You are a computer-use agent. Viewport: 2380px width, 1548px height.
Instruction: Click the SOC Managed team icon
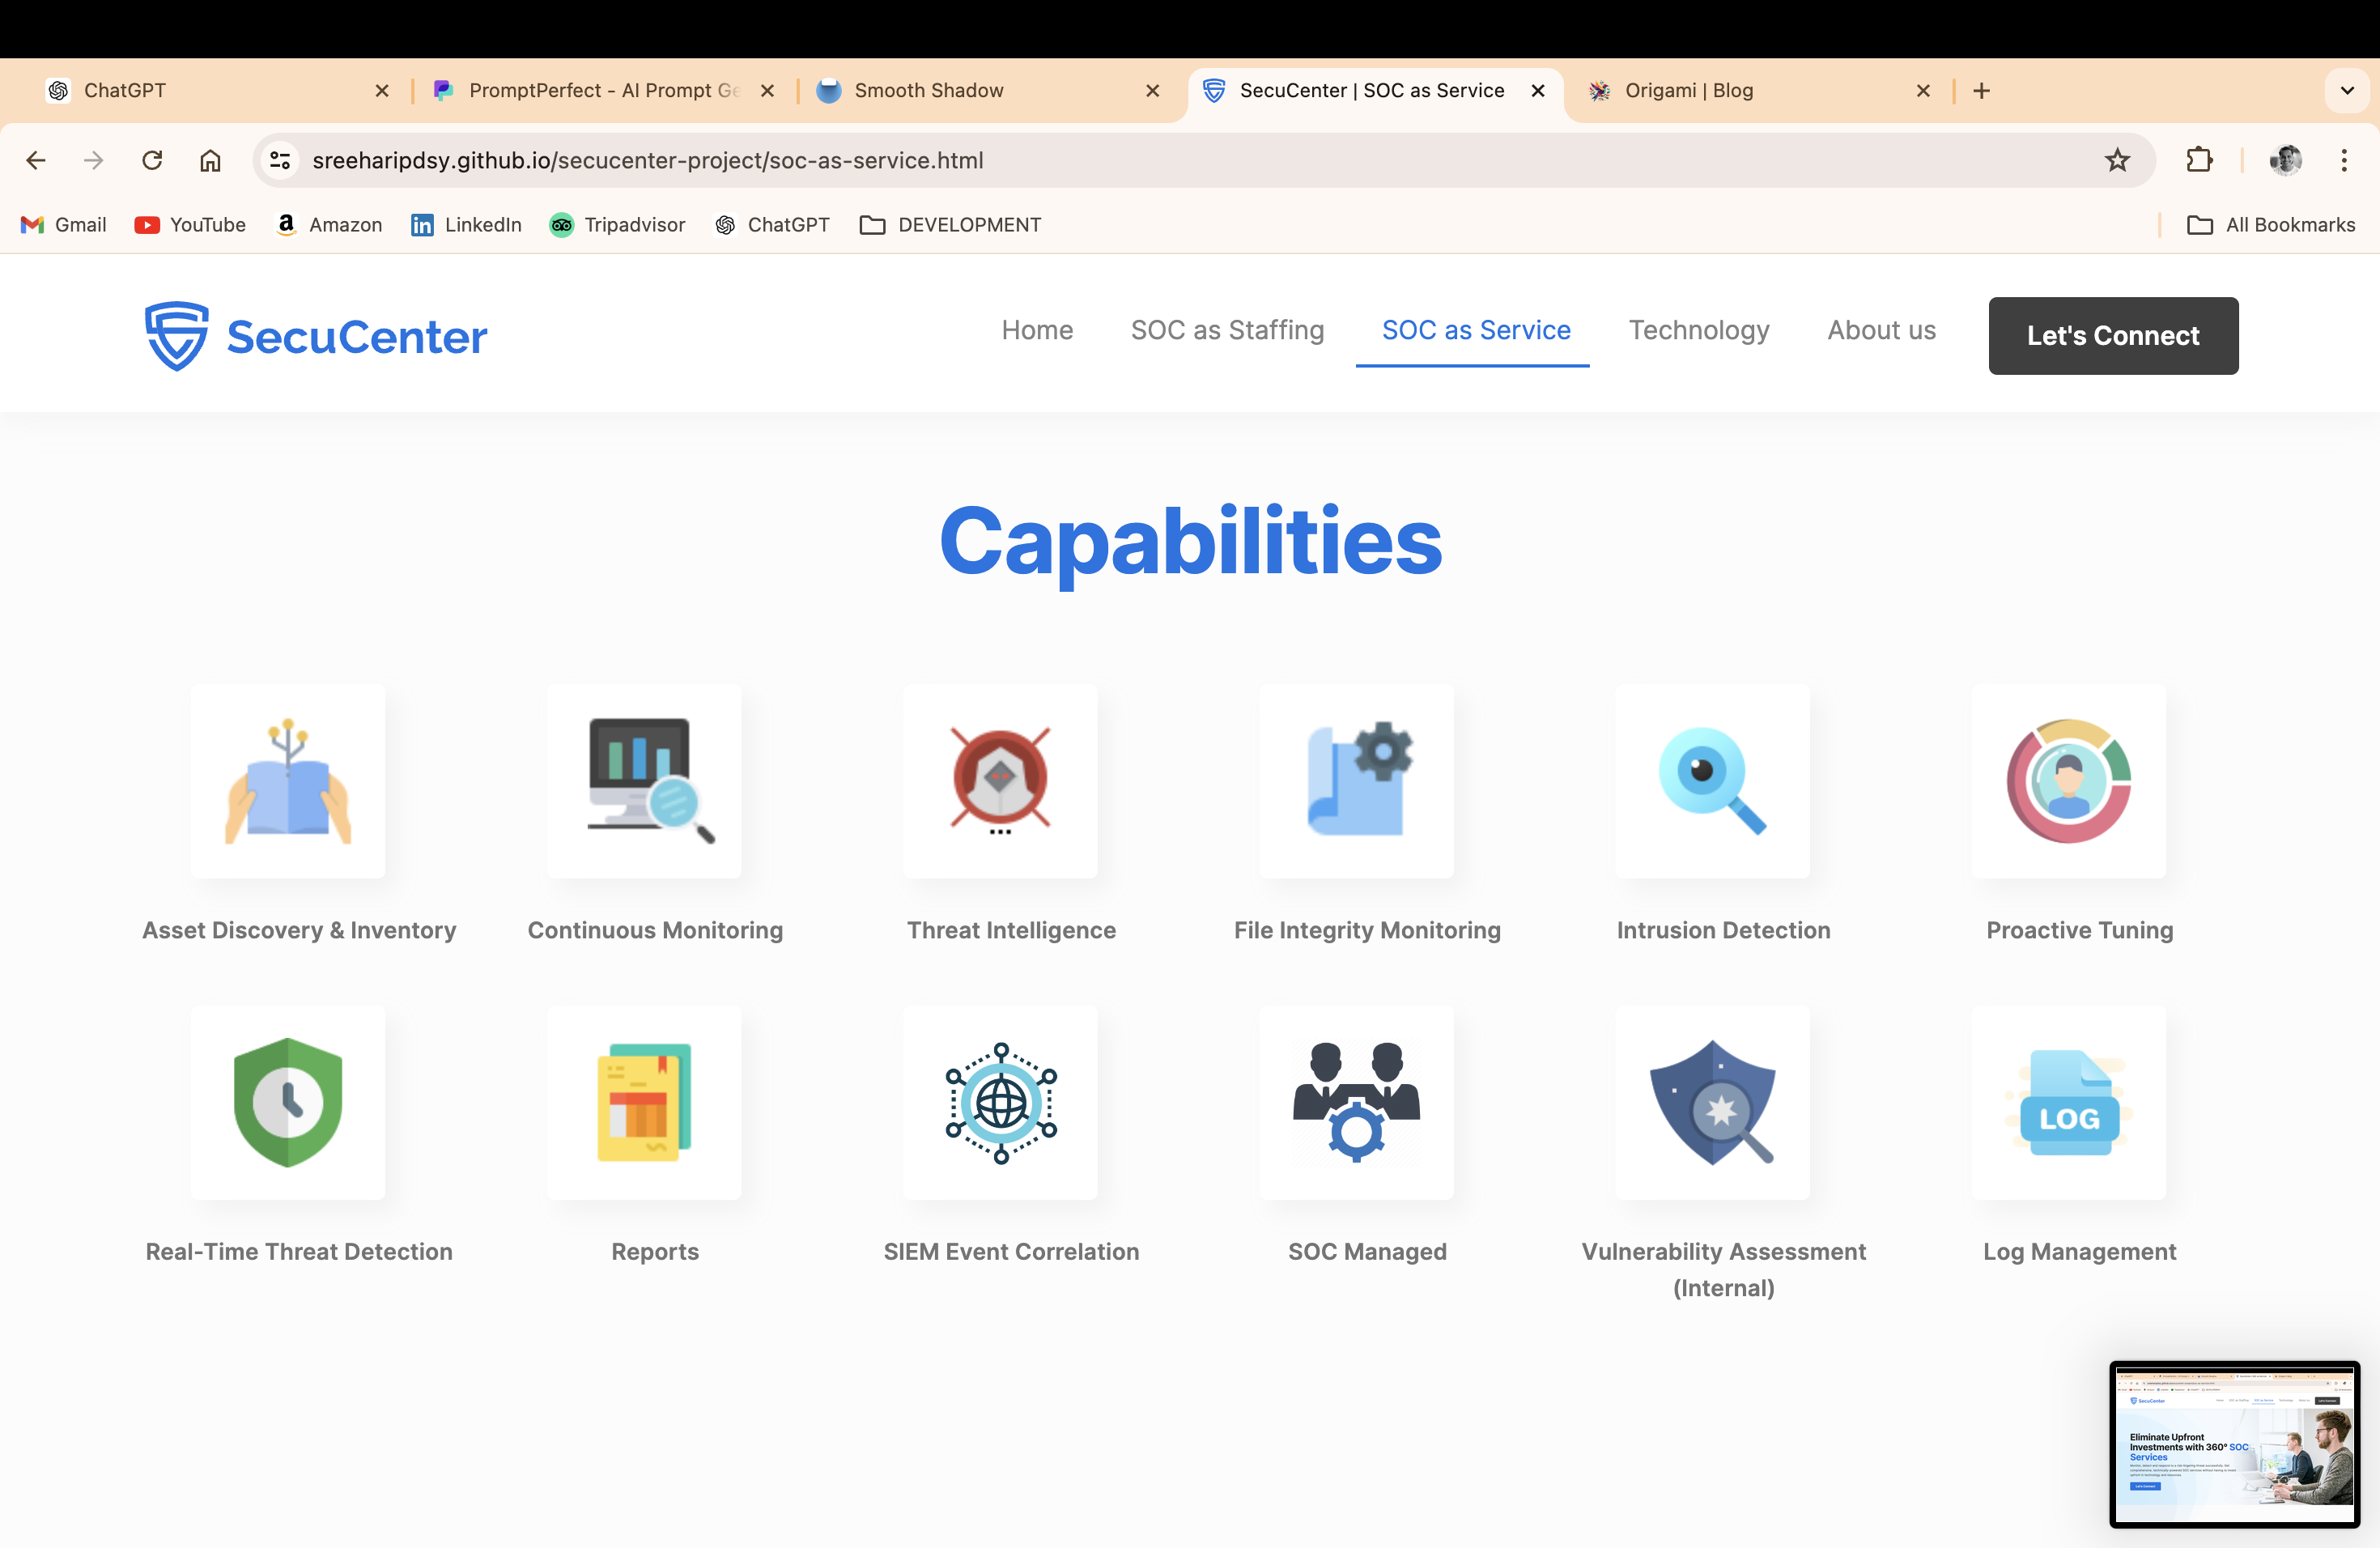tap(1356, 1102)
